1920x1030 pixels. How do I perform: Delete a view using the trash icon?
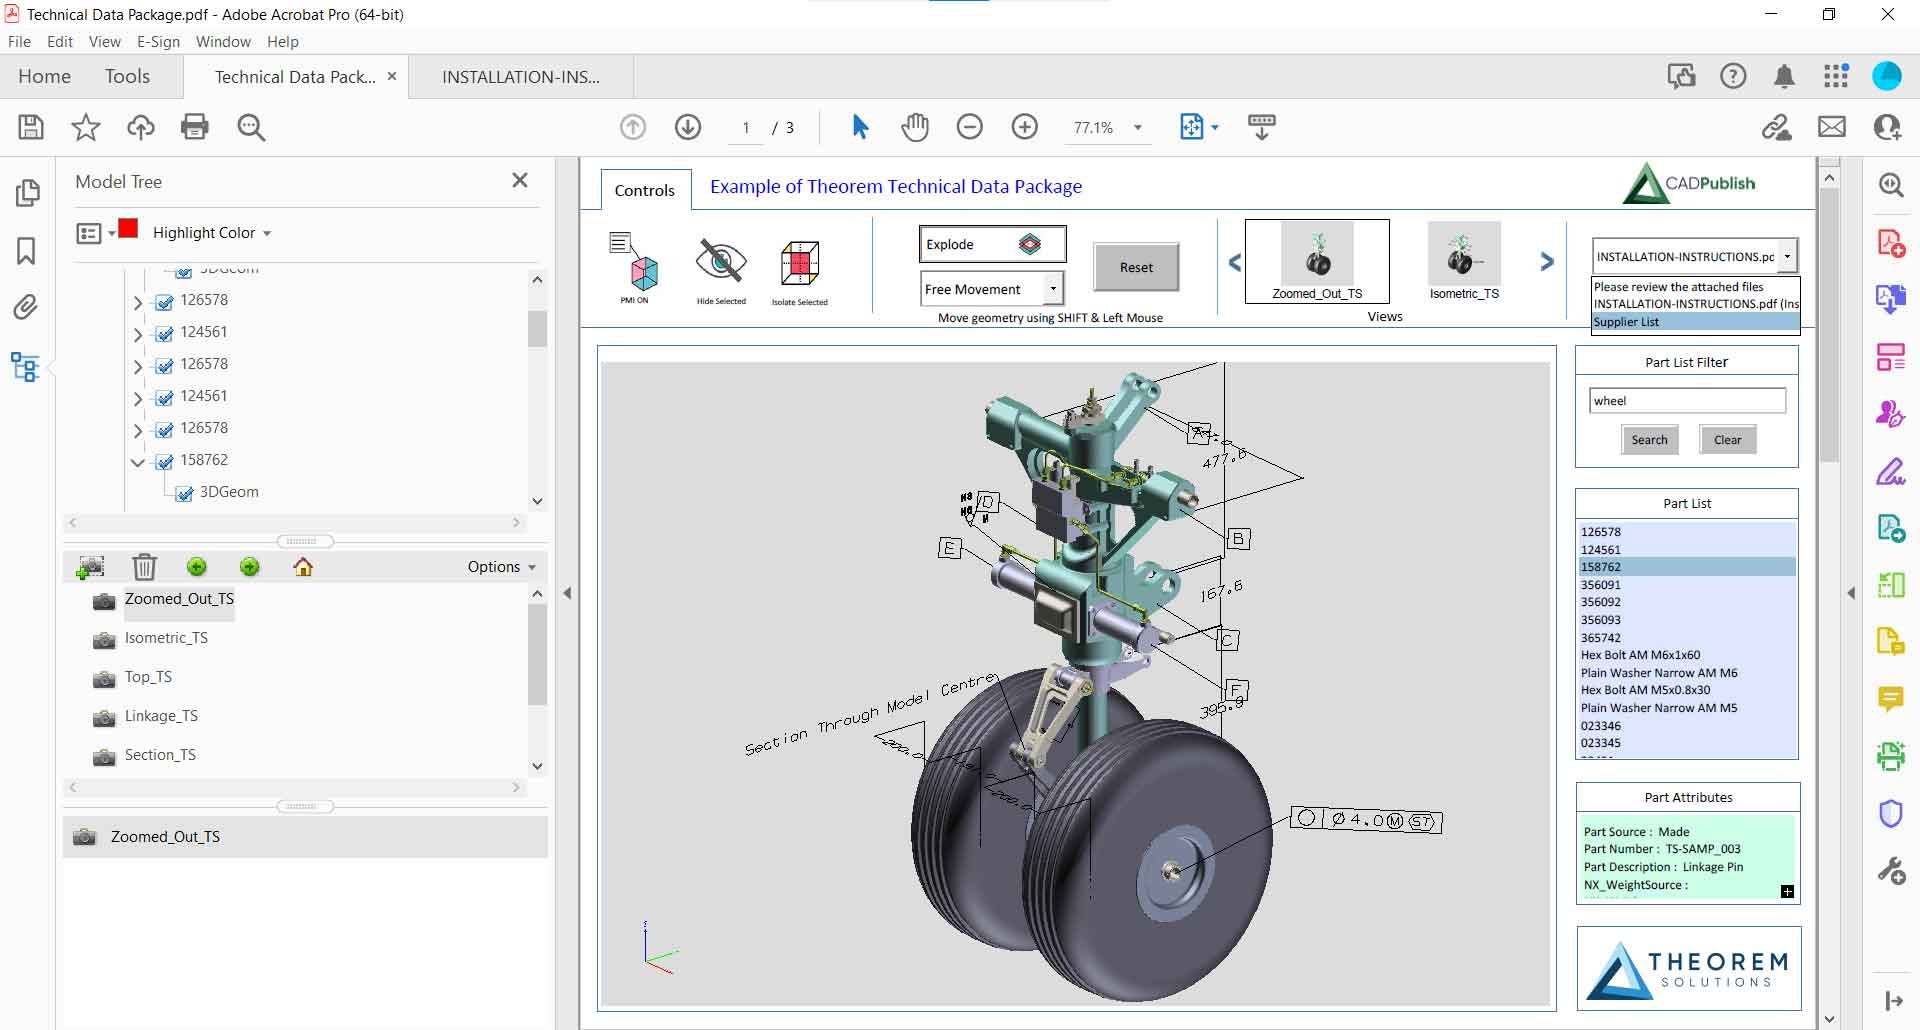(x=144, y=566)
